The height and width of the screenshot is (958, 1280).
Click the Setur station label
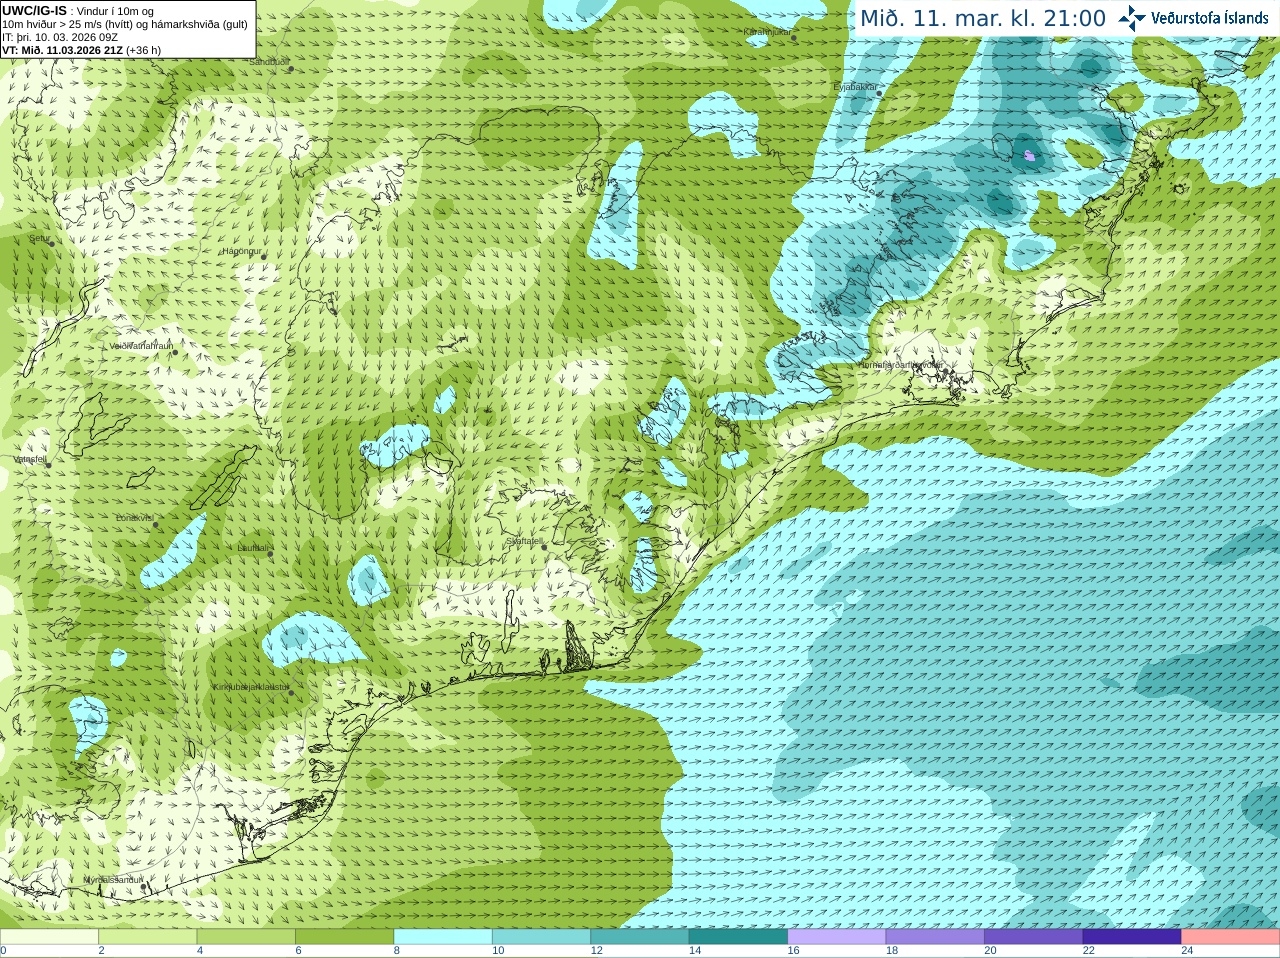click(39, 239)
